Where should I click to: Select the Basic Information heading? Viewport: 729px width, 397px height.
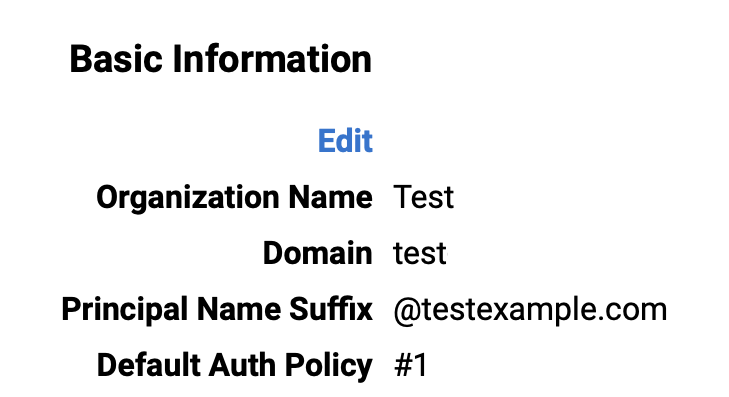click(221, 60)
